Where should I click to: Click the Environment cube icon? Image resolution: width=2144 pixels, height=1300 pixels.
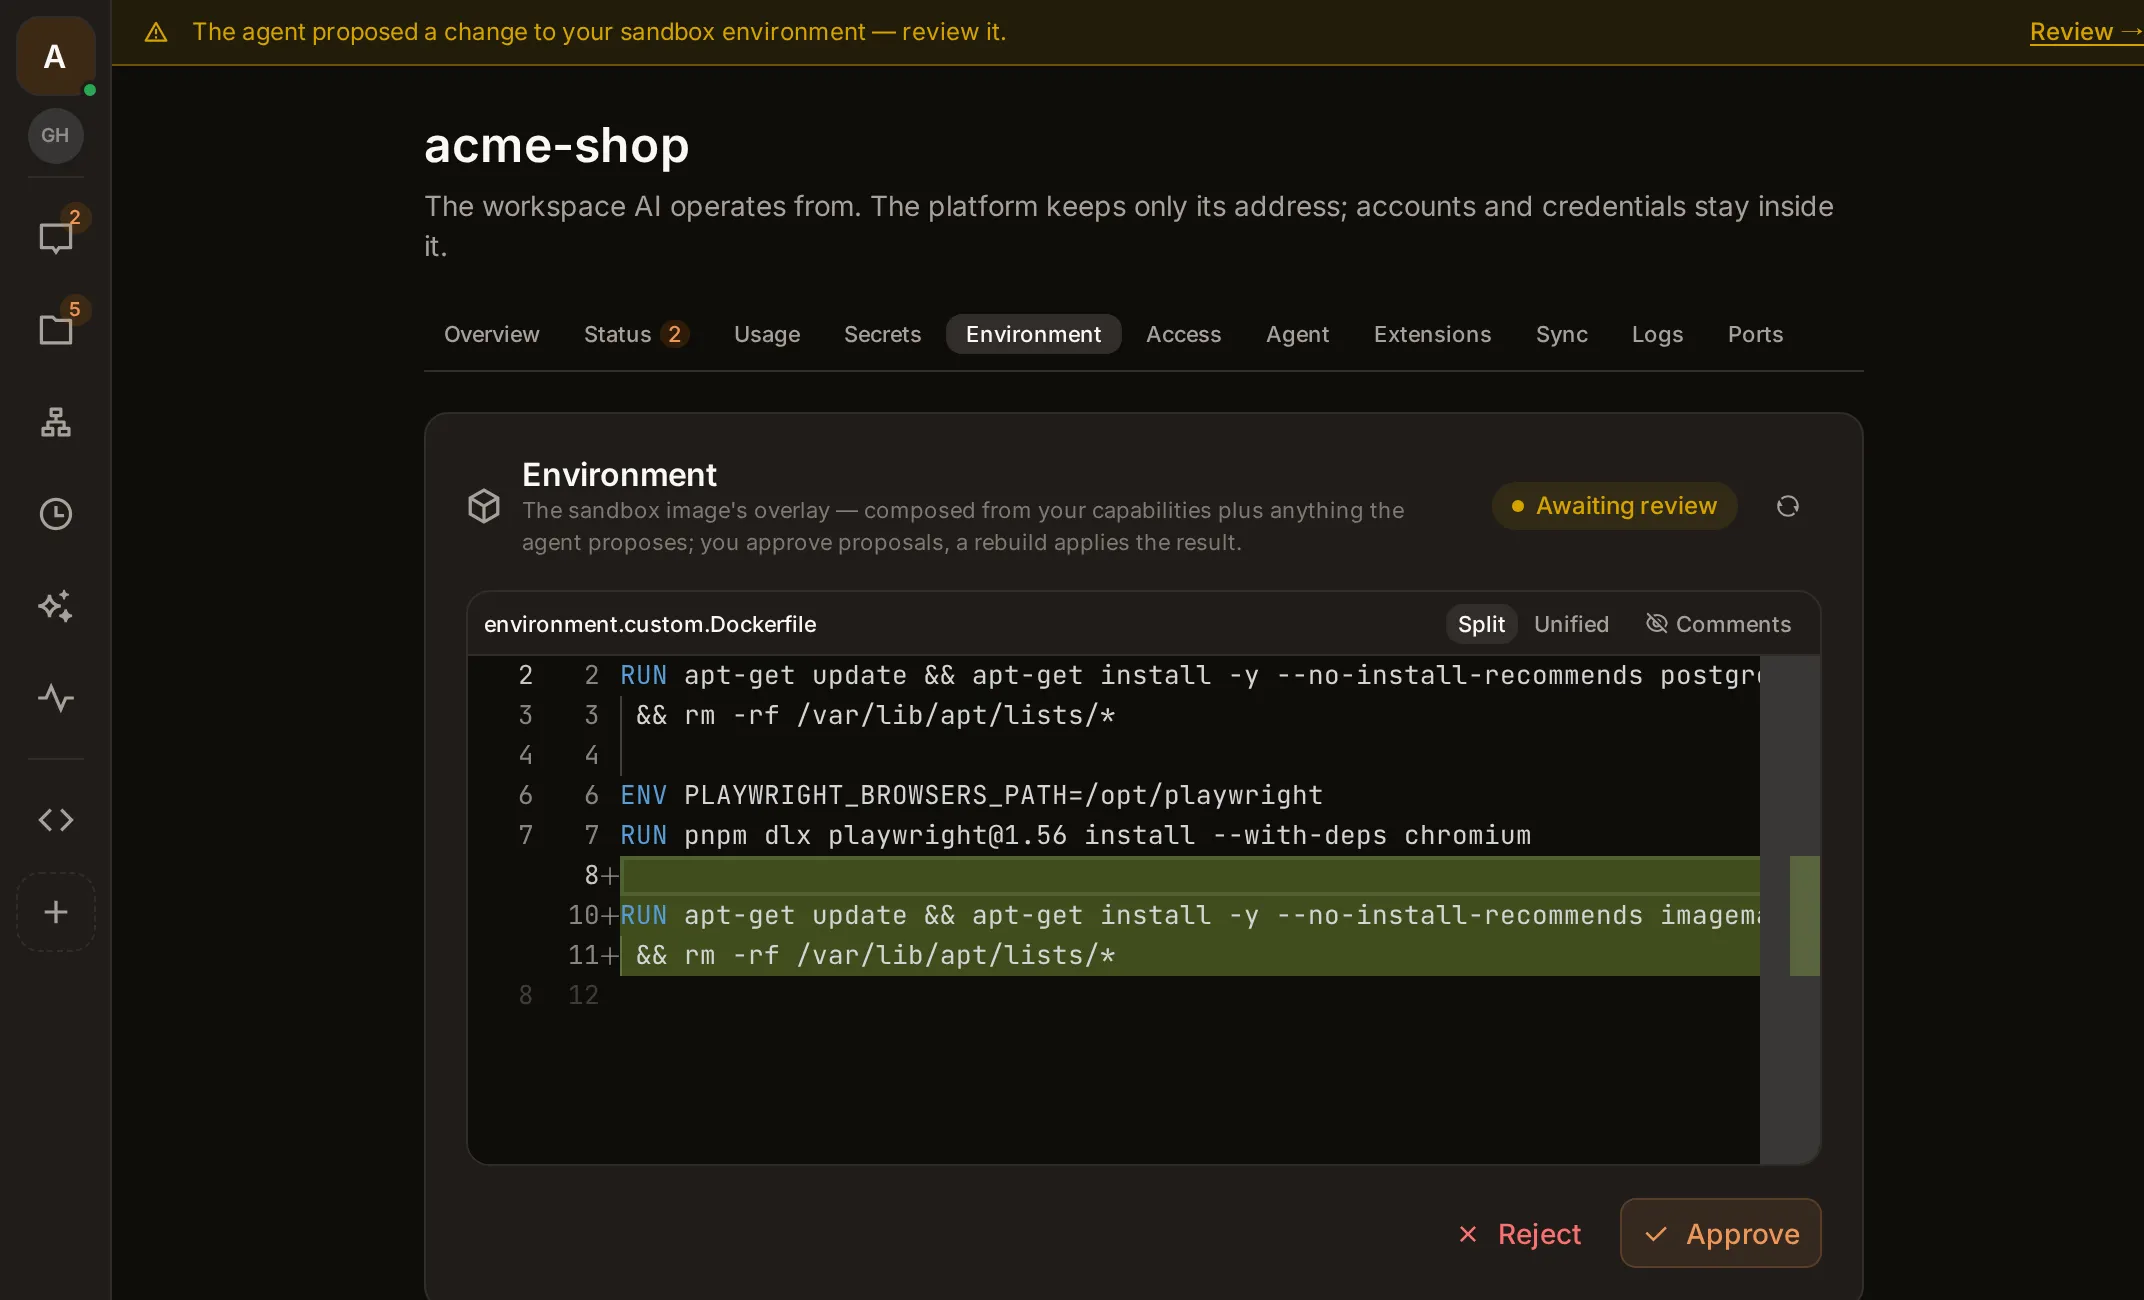484,506
